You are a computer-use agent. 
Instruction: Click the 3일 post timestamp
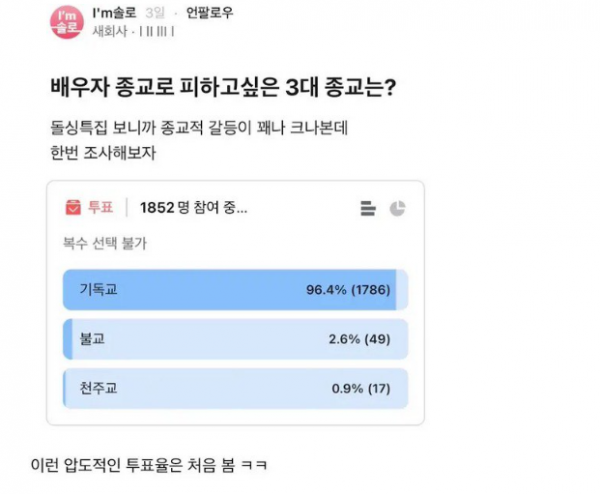(x=155, y=13)
